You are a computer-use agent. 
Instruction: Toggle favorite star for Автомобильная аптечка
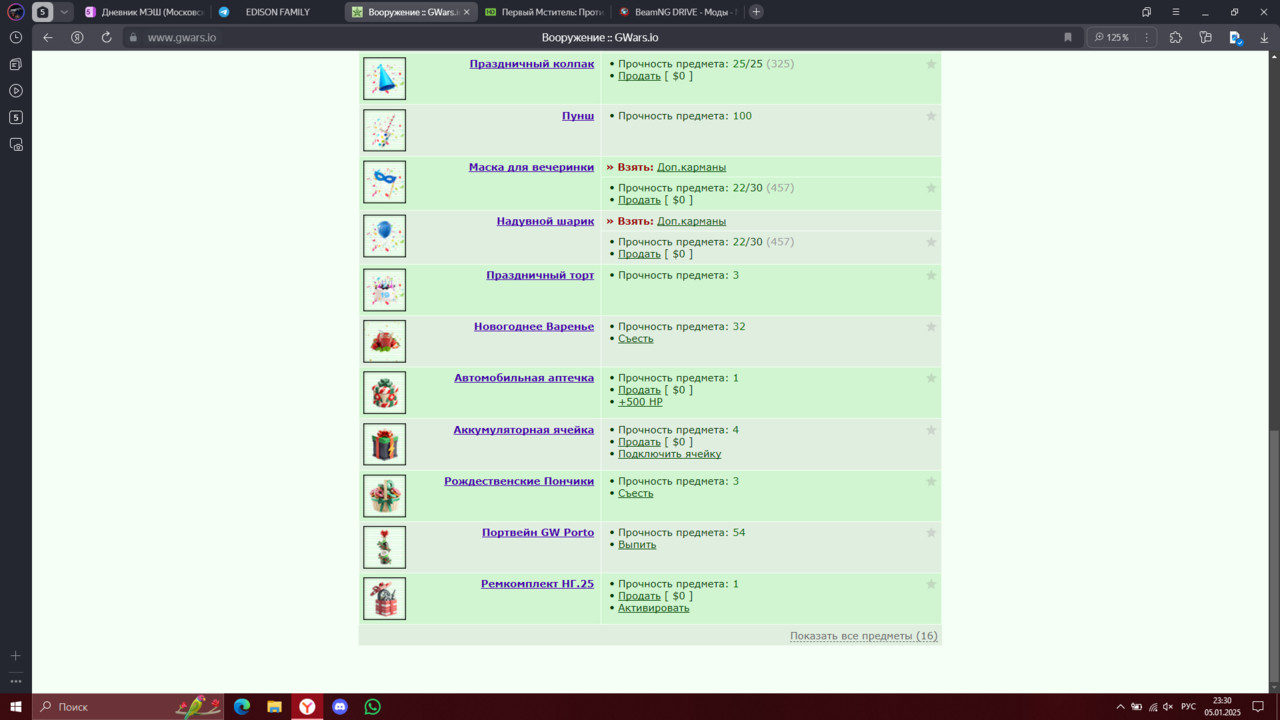coord(931,378)
